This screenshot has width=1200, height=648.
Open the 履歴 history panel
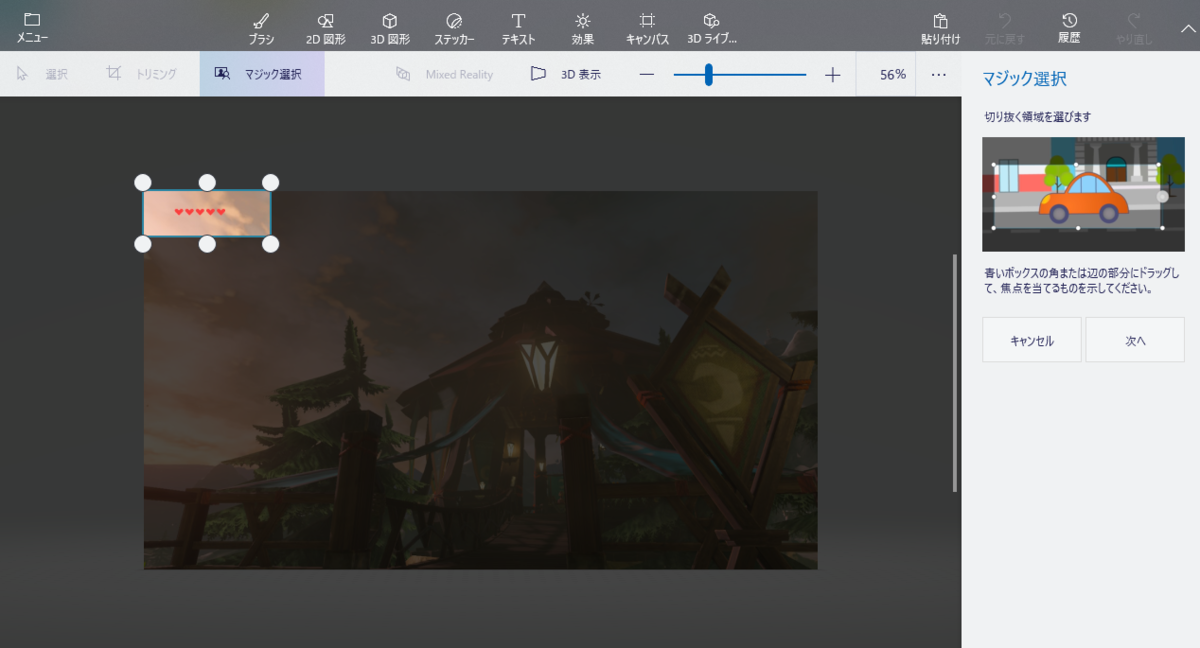point(1069,27)
